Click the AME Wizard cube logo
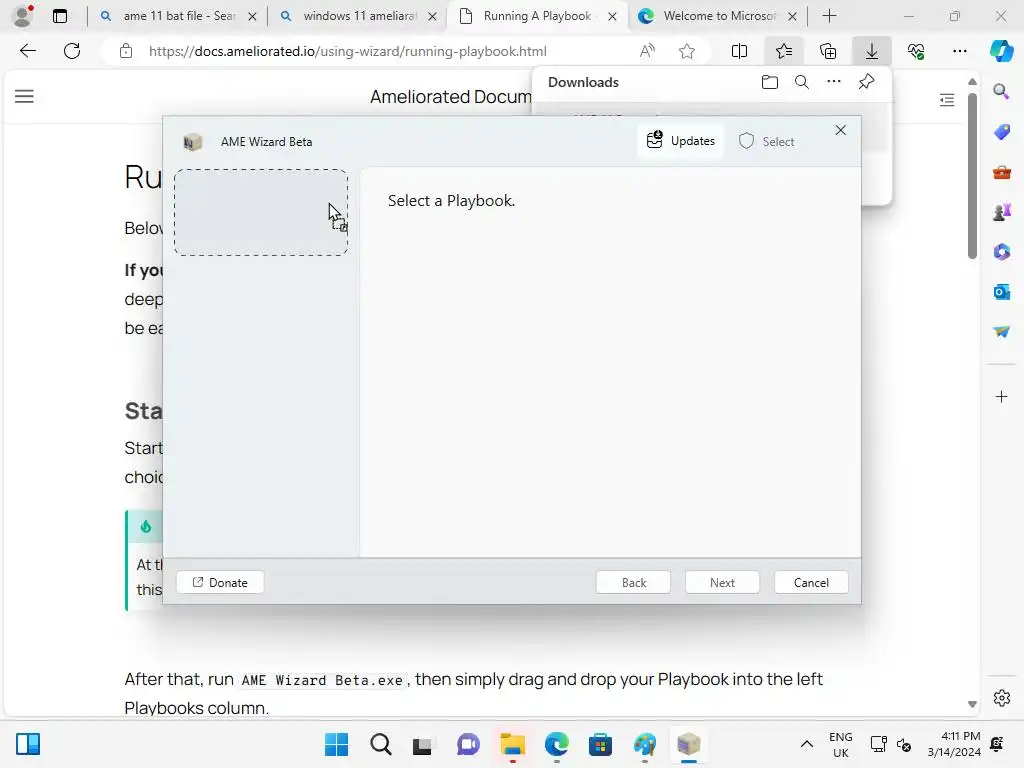The height and width of the screenshot is (768, 1024). (193, 142)
